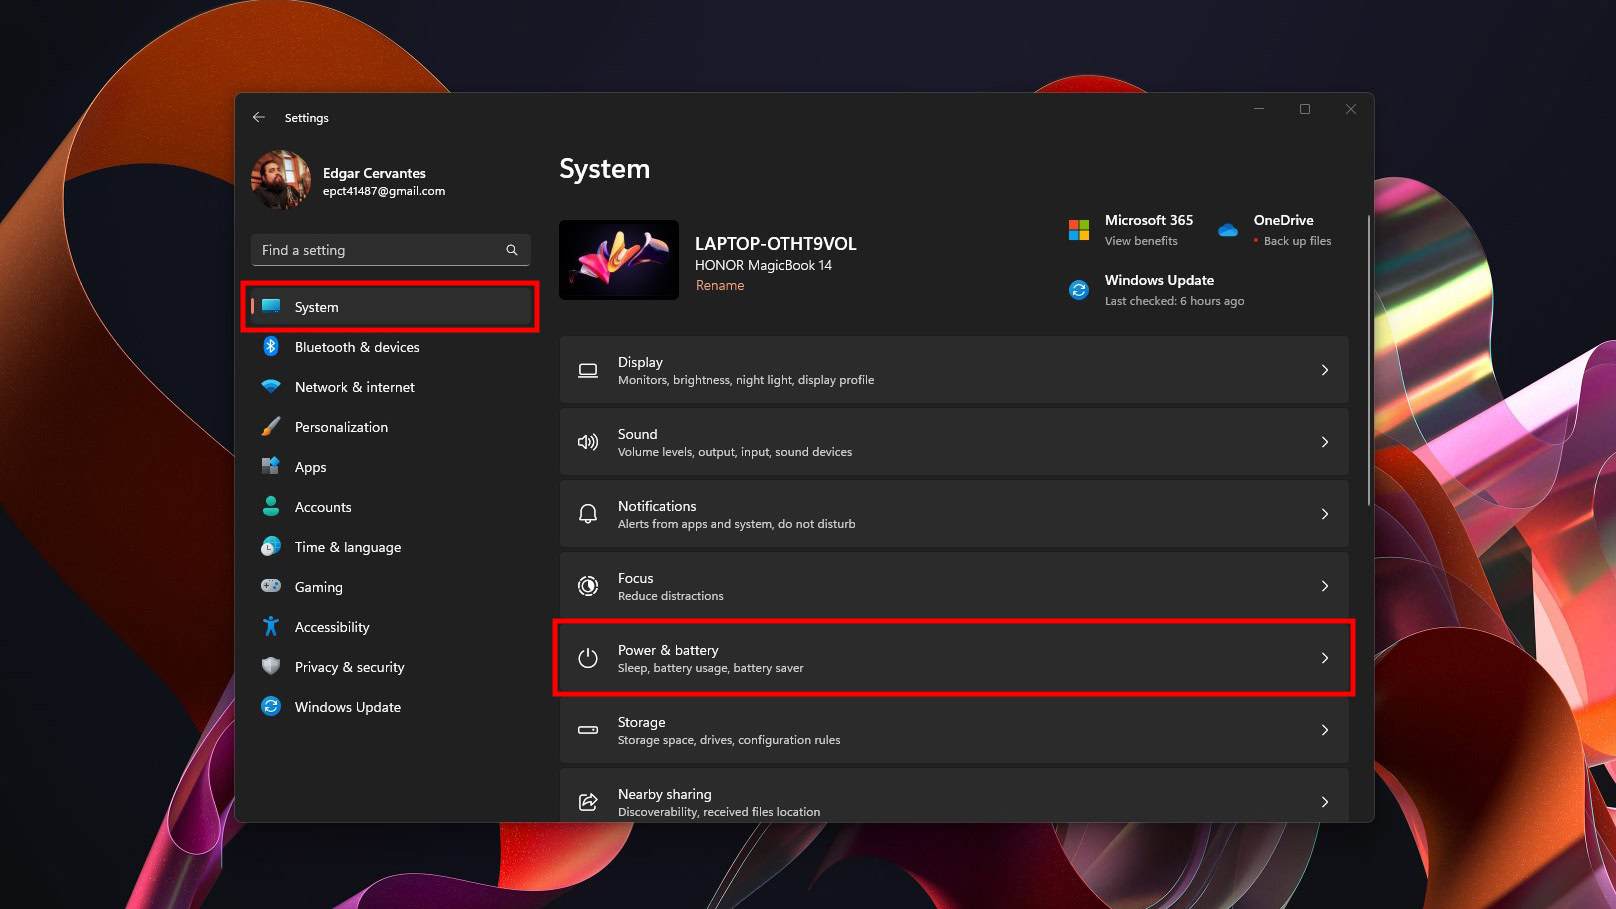Image resolution: width=1616 pixels, height=909 pixels.
Task: Expand Power & battery chevron arrow
Action: coord(1324,658)
